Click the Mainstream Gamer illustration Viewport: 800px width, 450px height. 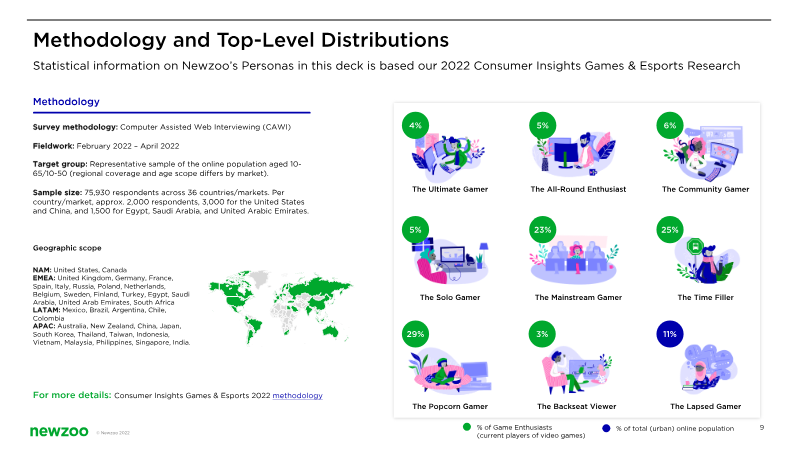(574, 260)
